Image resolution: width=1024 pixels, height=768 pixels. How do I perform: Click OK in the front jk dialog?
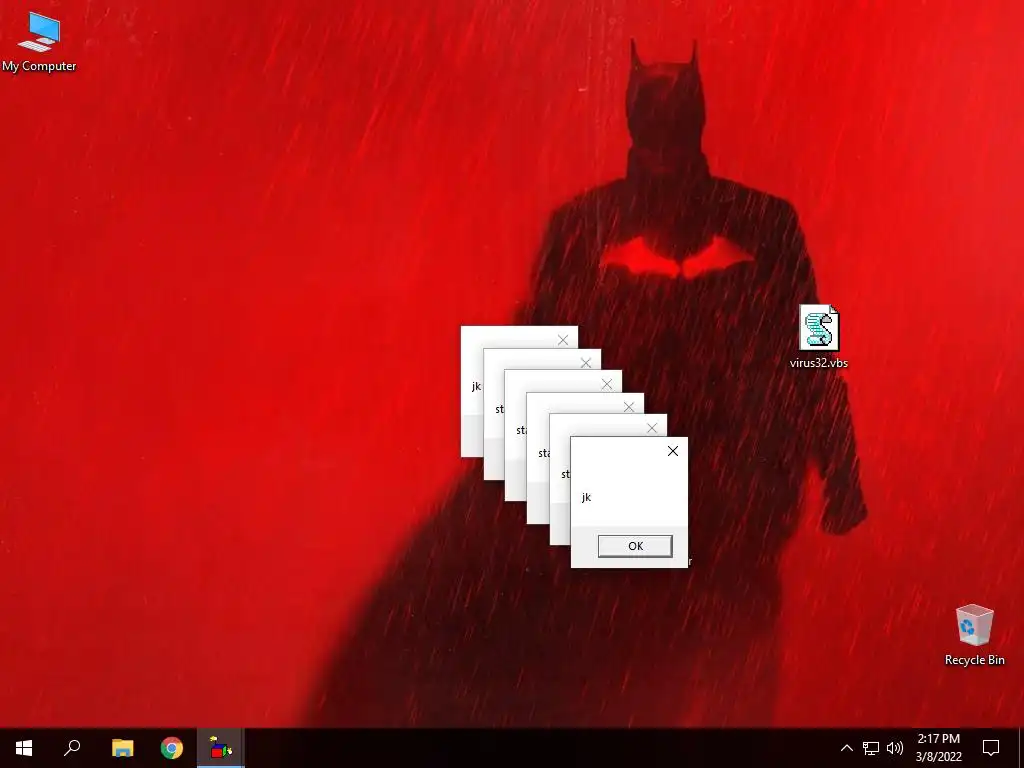[x=635, y=546]
